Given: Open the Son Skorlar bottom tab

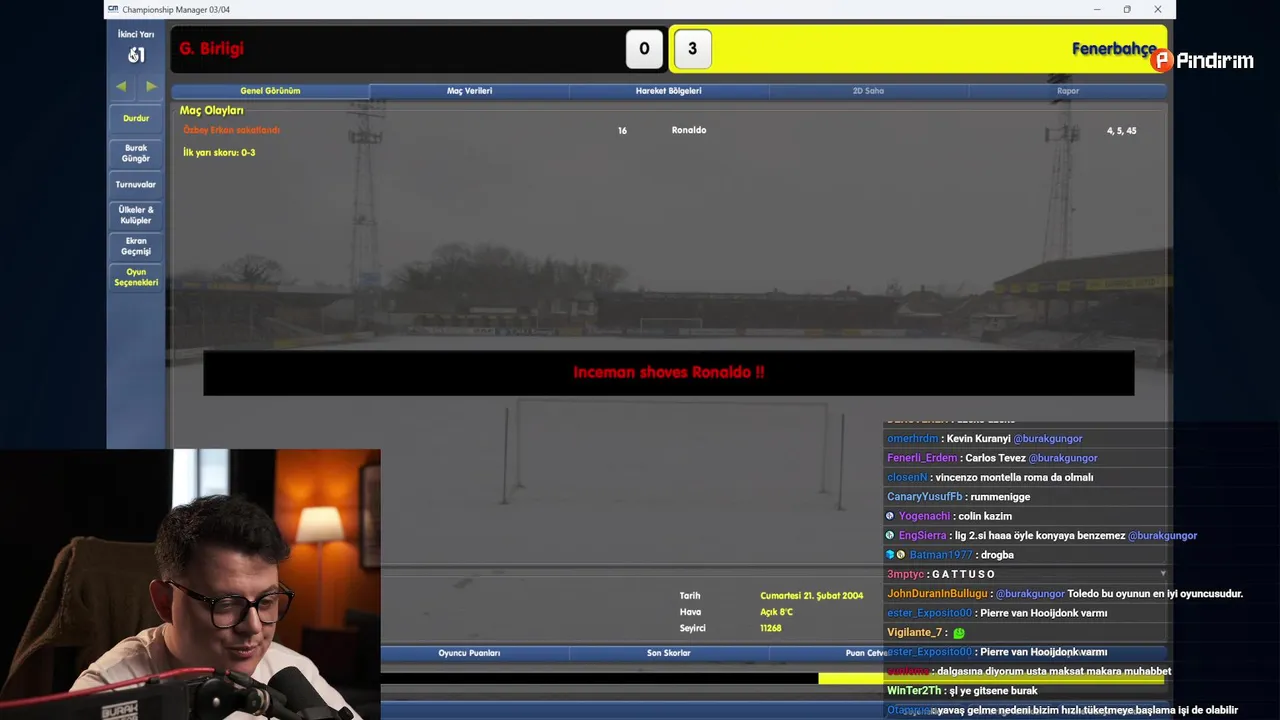Looking at the screenshot, I should pos(669,653).
